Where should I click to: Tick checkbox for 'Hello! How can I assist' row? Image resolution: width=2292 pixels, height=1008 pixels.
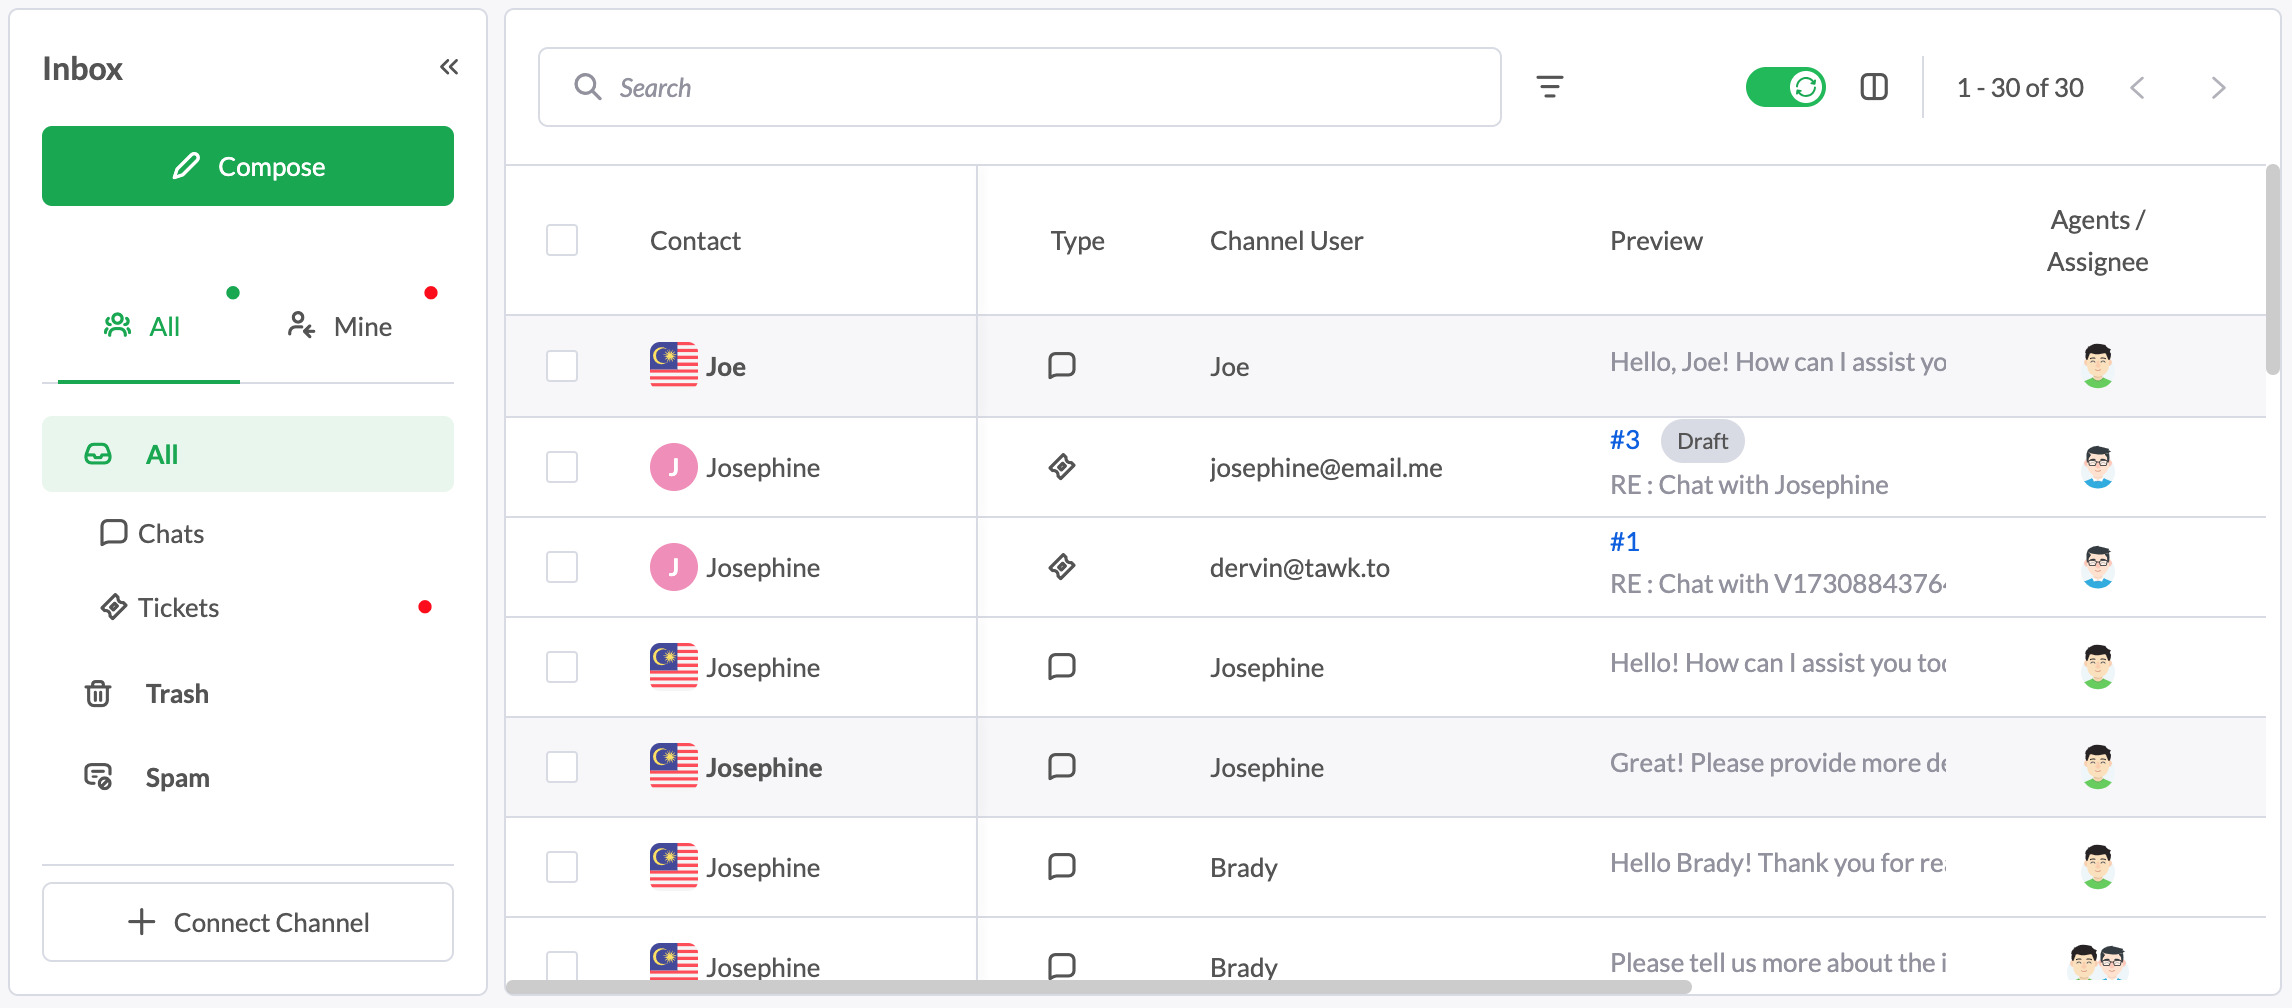click(x=562, y=667)
